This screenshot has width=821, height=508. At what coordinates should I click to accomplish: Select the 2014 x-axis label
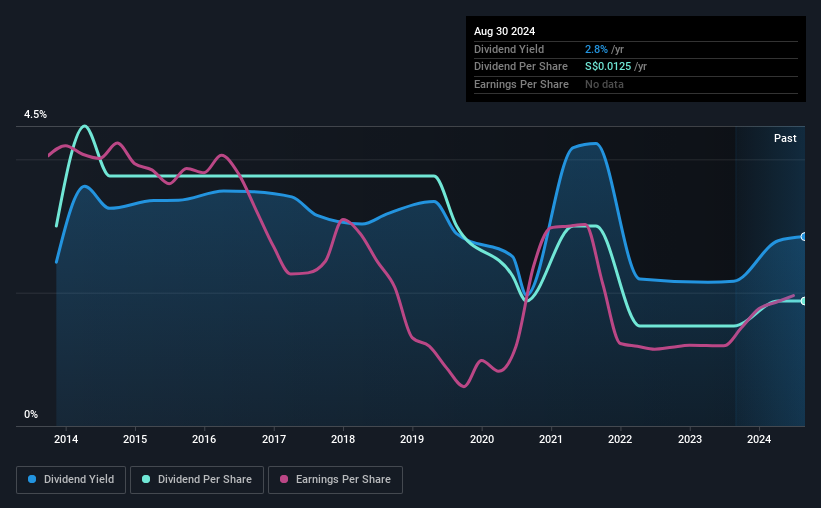point(66,439)
